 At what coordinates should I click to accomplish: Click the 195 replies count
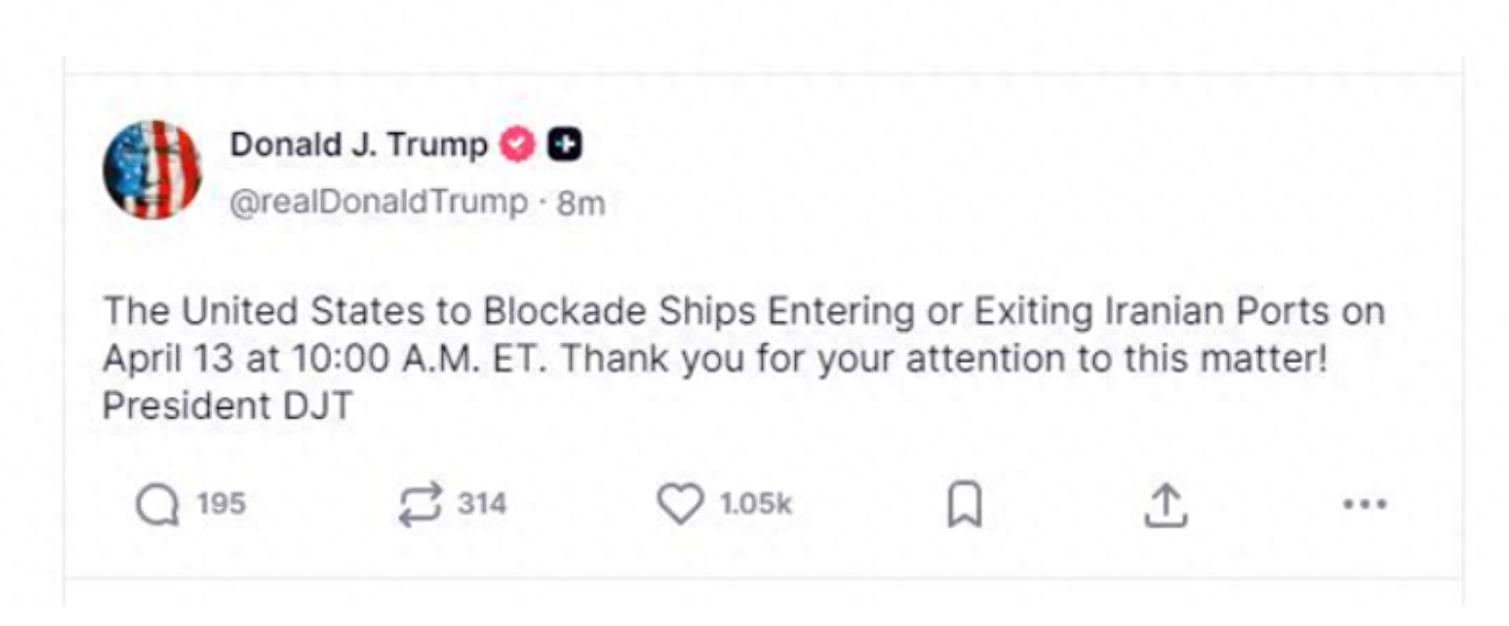[x=221, y=504]
